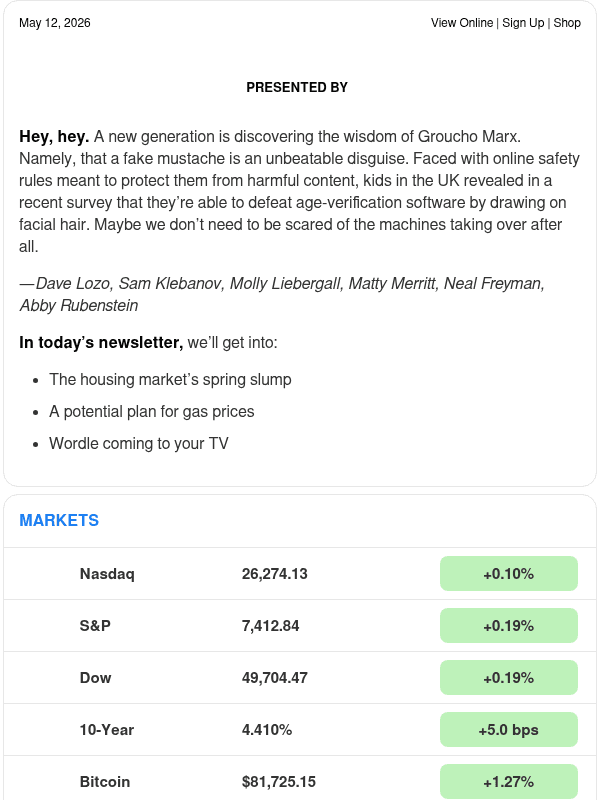Click the S&P +0.19% change badge

509,626
